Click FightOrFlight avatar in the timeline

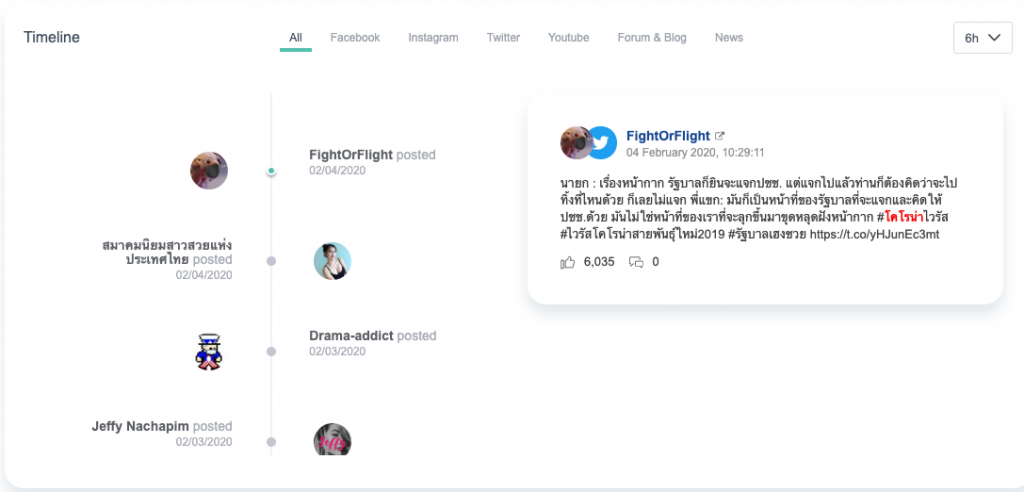(209, 170)
